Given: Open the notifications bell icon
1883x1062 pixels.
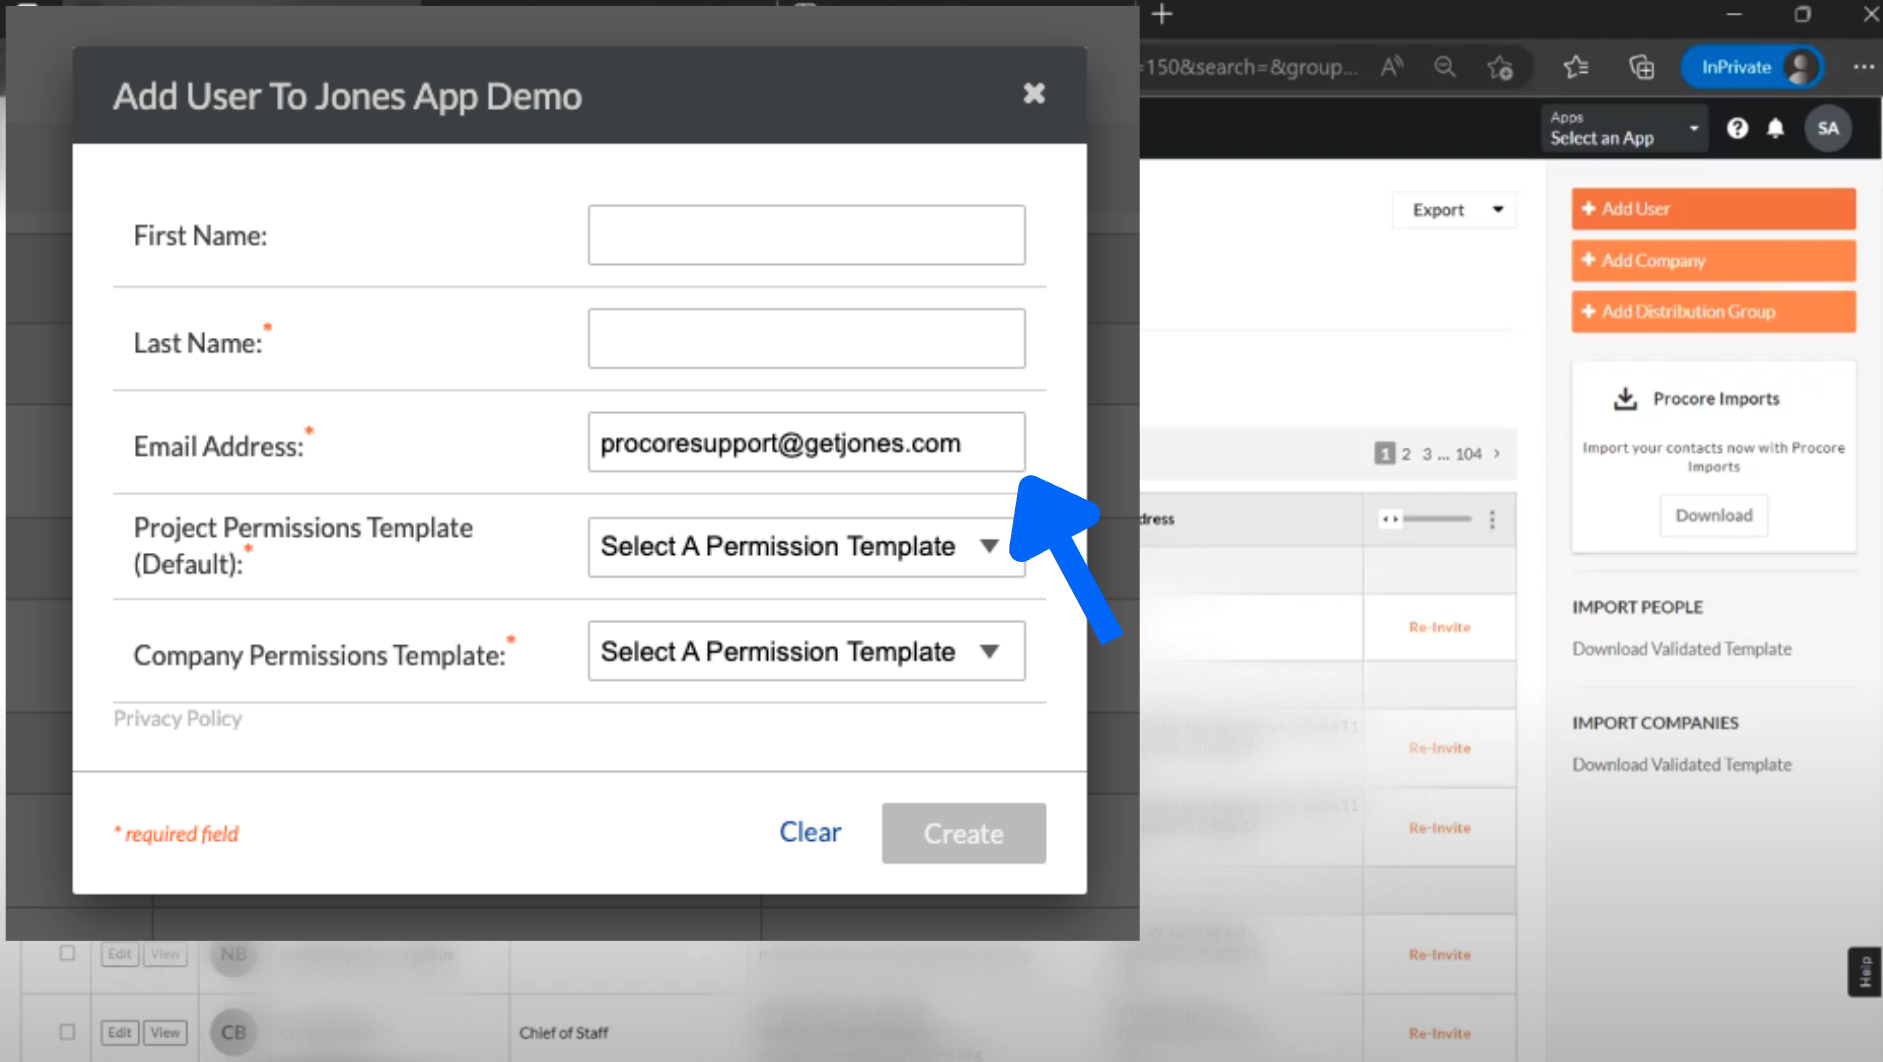Looking at the screenshot, I should [1775, 128].
